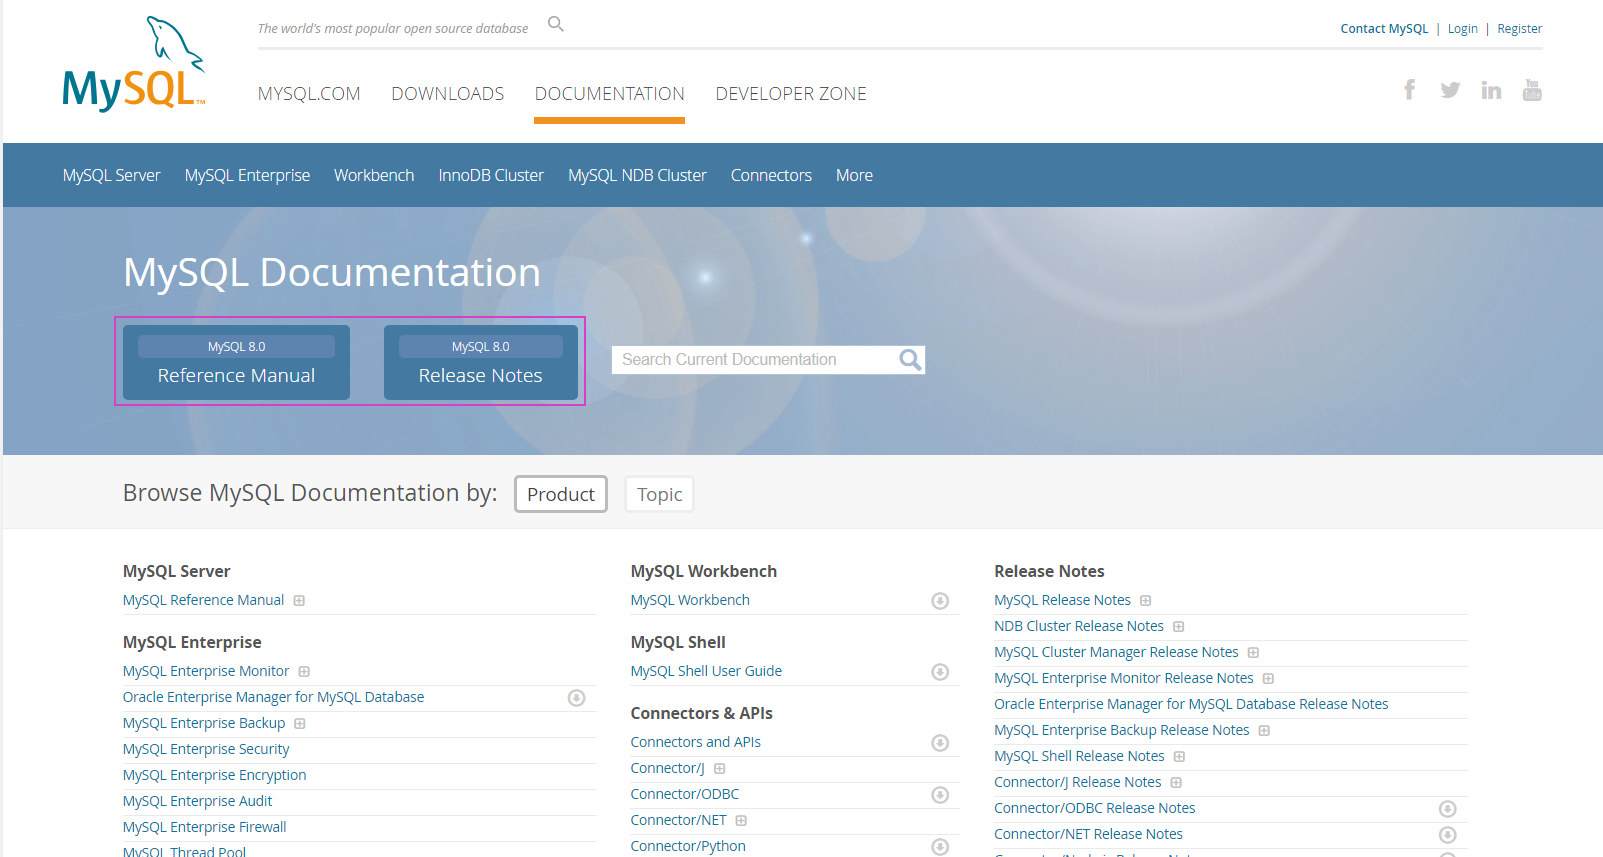Viewport: 1603px width, 857px height.
Task: Expand MySQL Reference Manual plus icon
Action: pos(299,601)
